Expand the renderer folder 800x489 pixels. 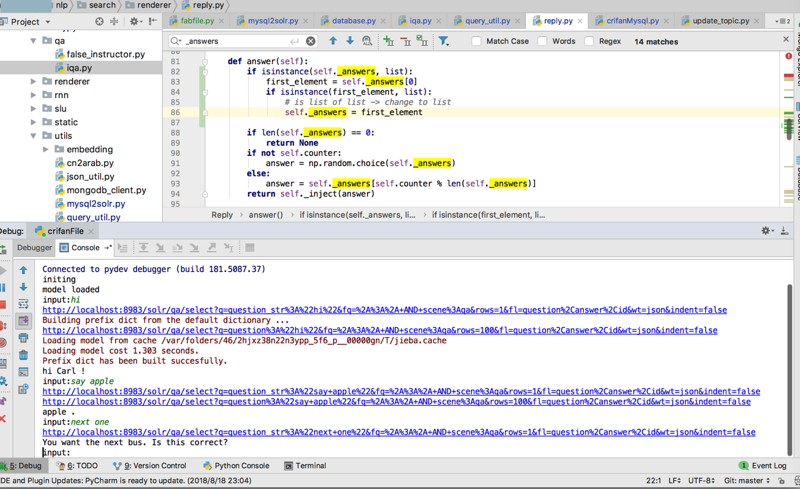(x=34, y=82)
